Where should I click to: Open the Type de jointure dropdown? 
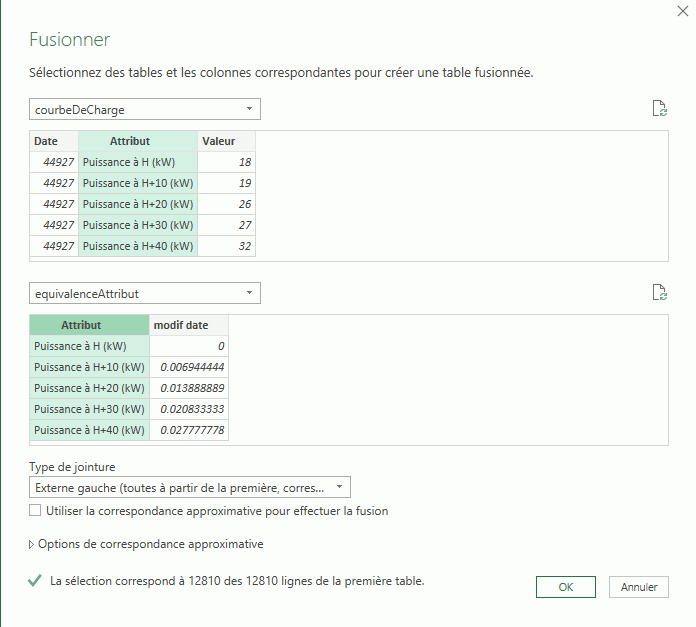tap(190, 488)
